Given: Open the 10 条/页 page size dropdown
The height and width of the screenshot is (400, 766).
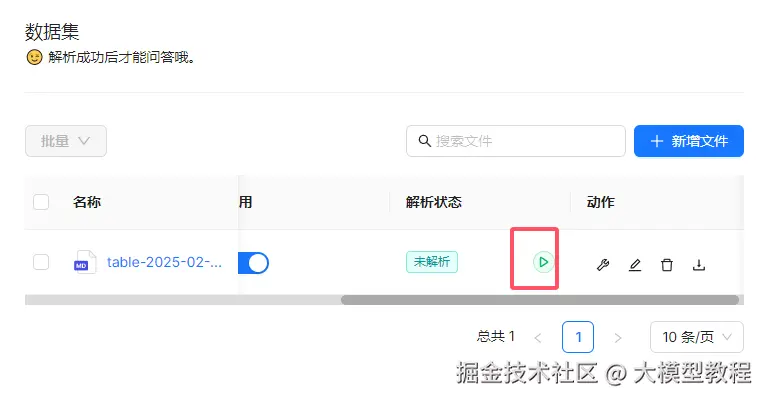Looking at the screenshot, I should tap(696, 337).
